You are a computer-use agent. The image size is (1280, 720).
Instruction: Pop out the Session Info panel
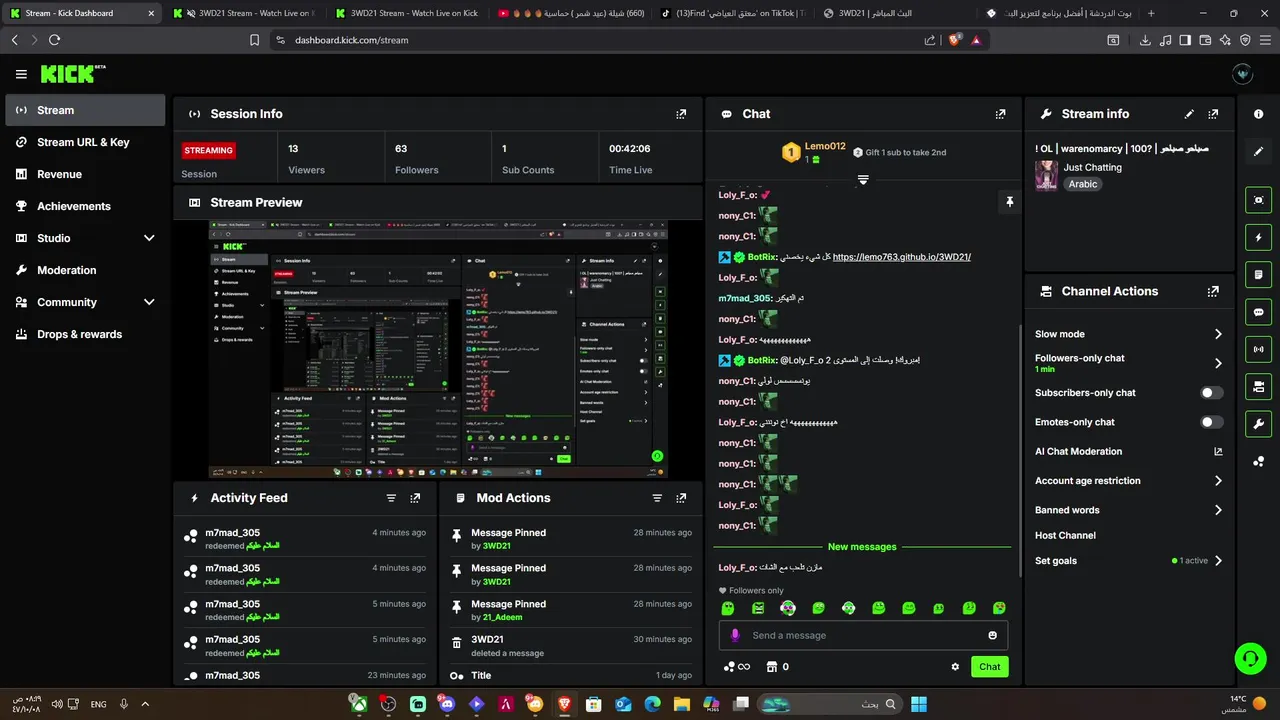pyautogui.click(x=681, y=114)
